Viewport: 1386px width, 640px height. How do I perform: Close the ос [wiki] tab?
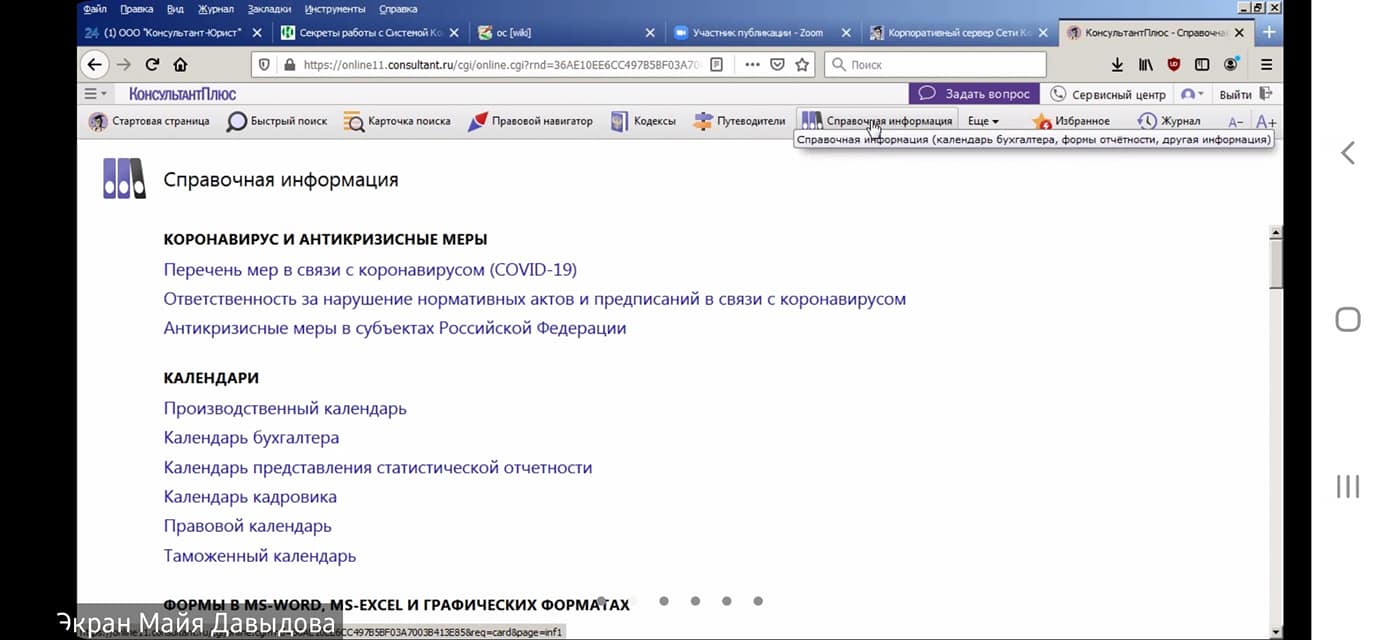[651, 33]
